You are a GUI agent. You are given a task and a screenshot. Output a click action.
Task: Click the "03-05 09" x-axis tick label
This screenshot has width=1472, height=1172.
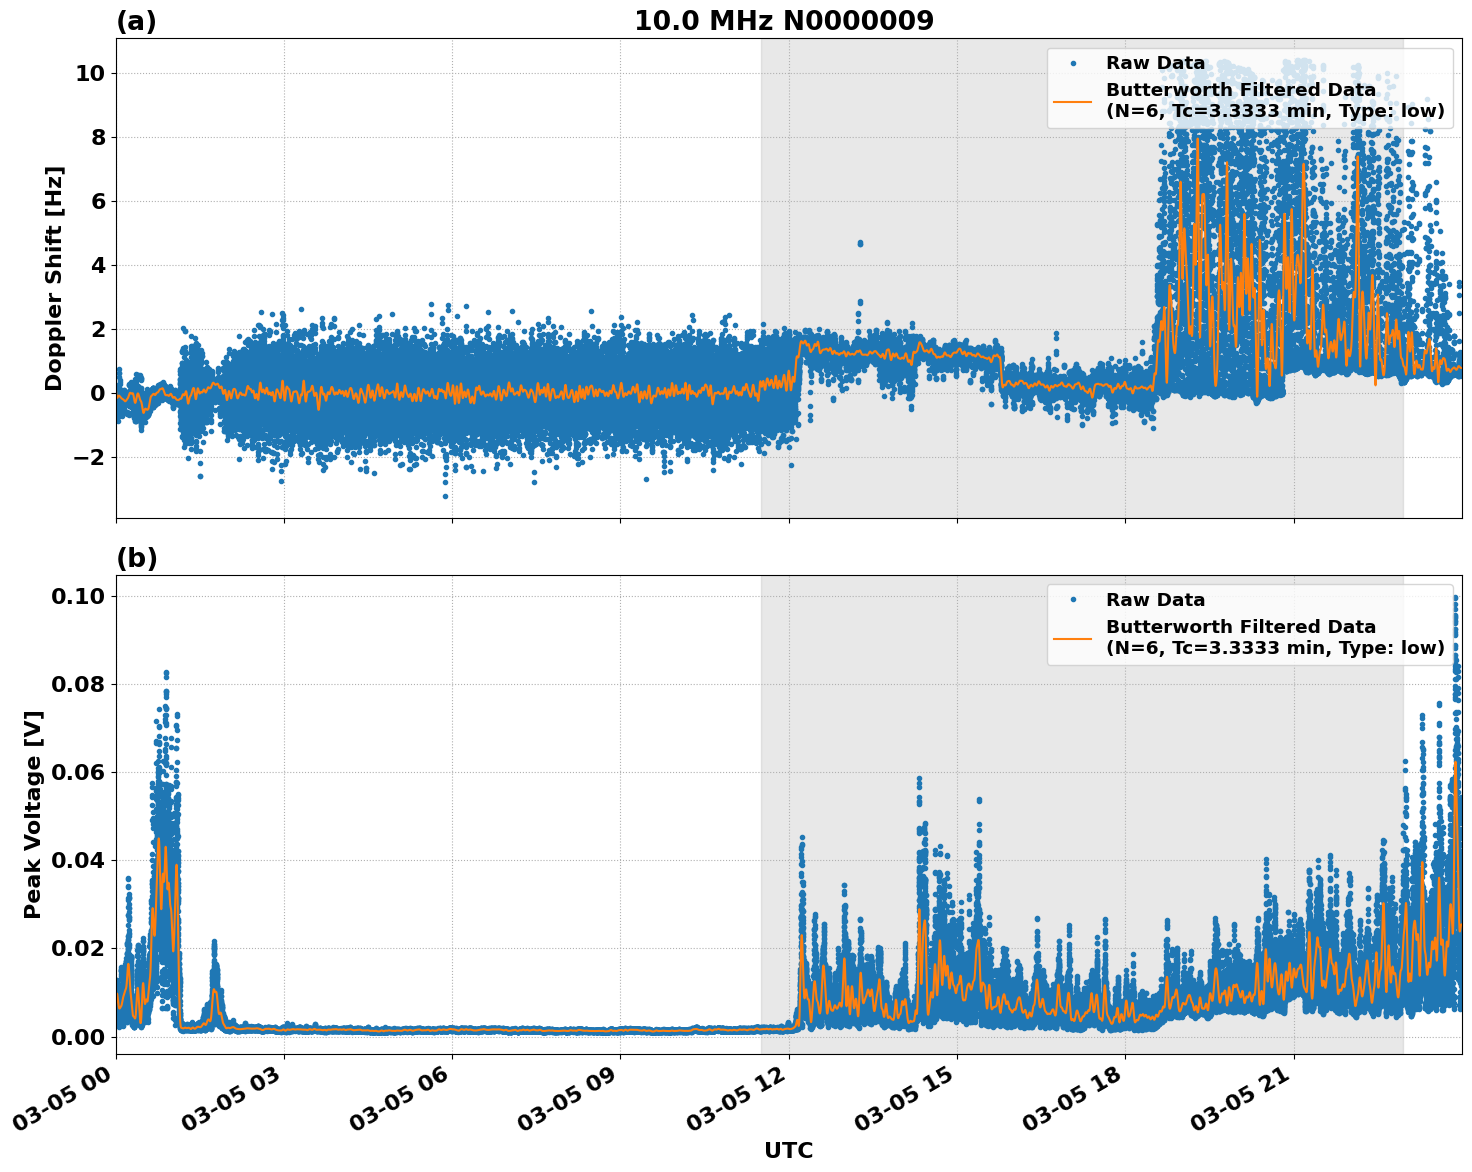[x=569, y=1098]
